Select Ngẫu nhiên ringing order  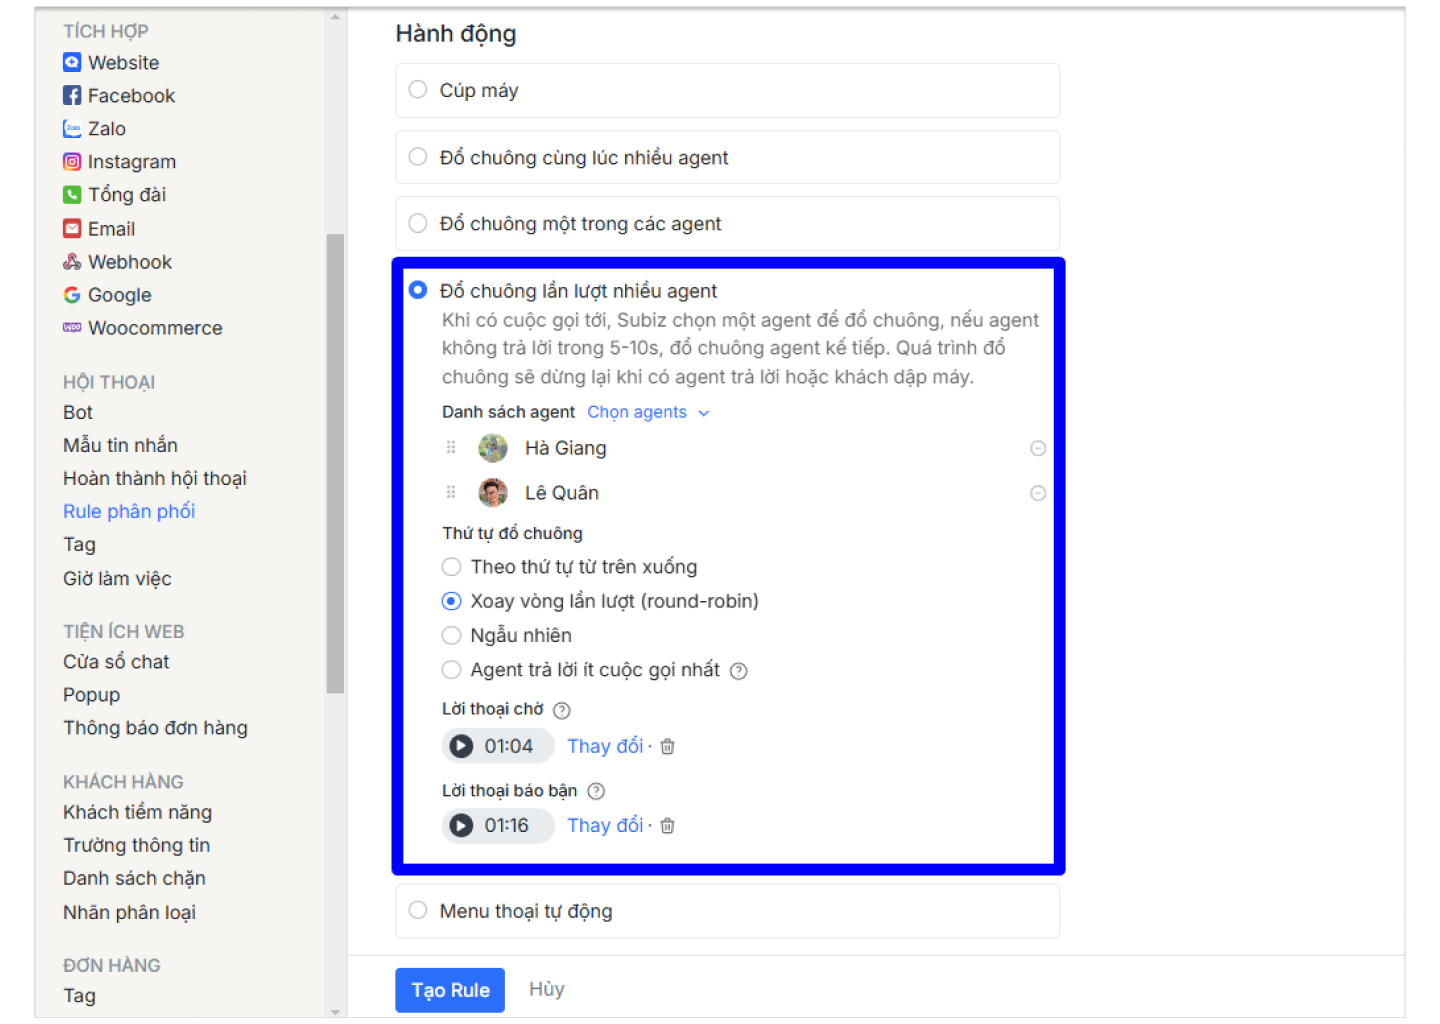coord(452,635)
